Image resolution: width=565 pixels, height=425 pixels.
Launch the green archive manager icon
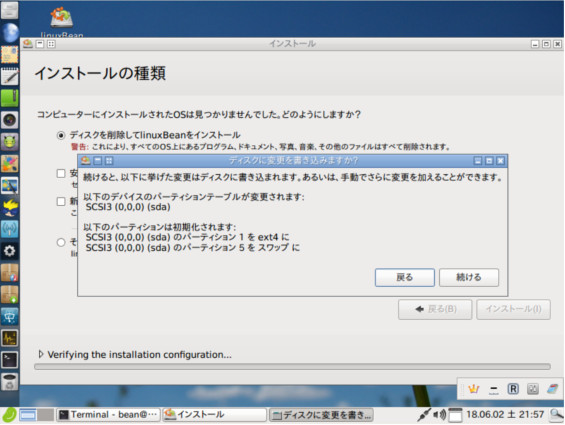coord(9,98)
